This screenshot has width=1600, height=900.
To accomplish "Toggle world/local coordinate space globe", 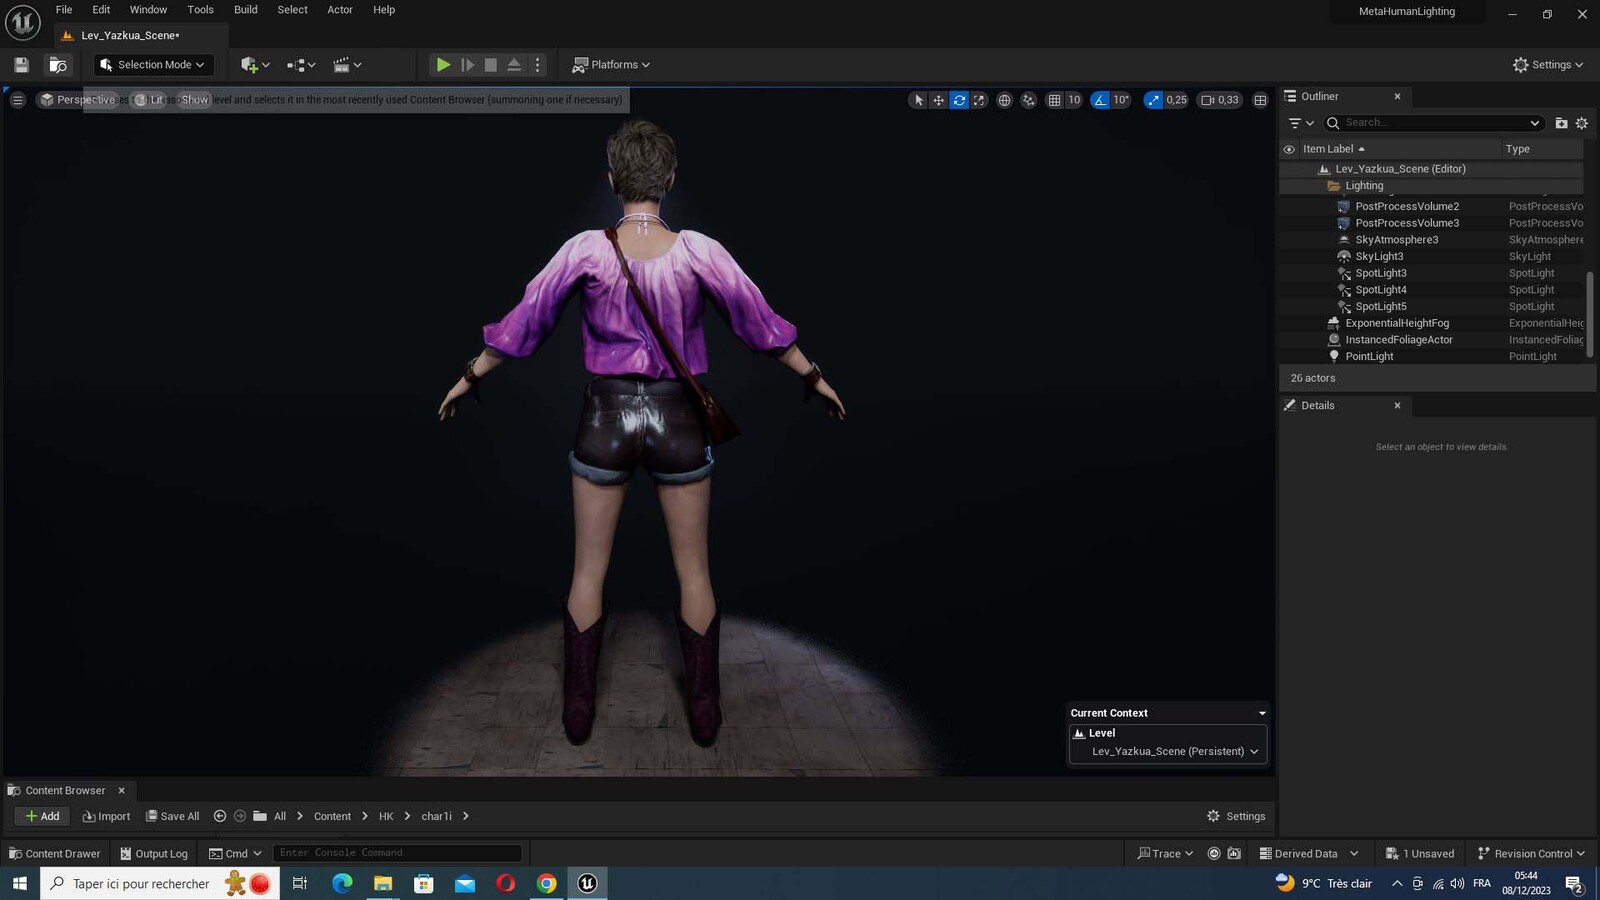I will coord(1004,100).
